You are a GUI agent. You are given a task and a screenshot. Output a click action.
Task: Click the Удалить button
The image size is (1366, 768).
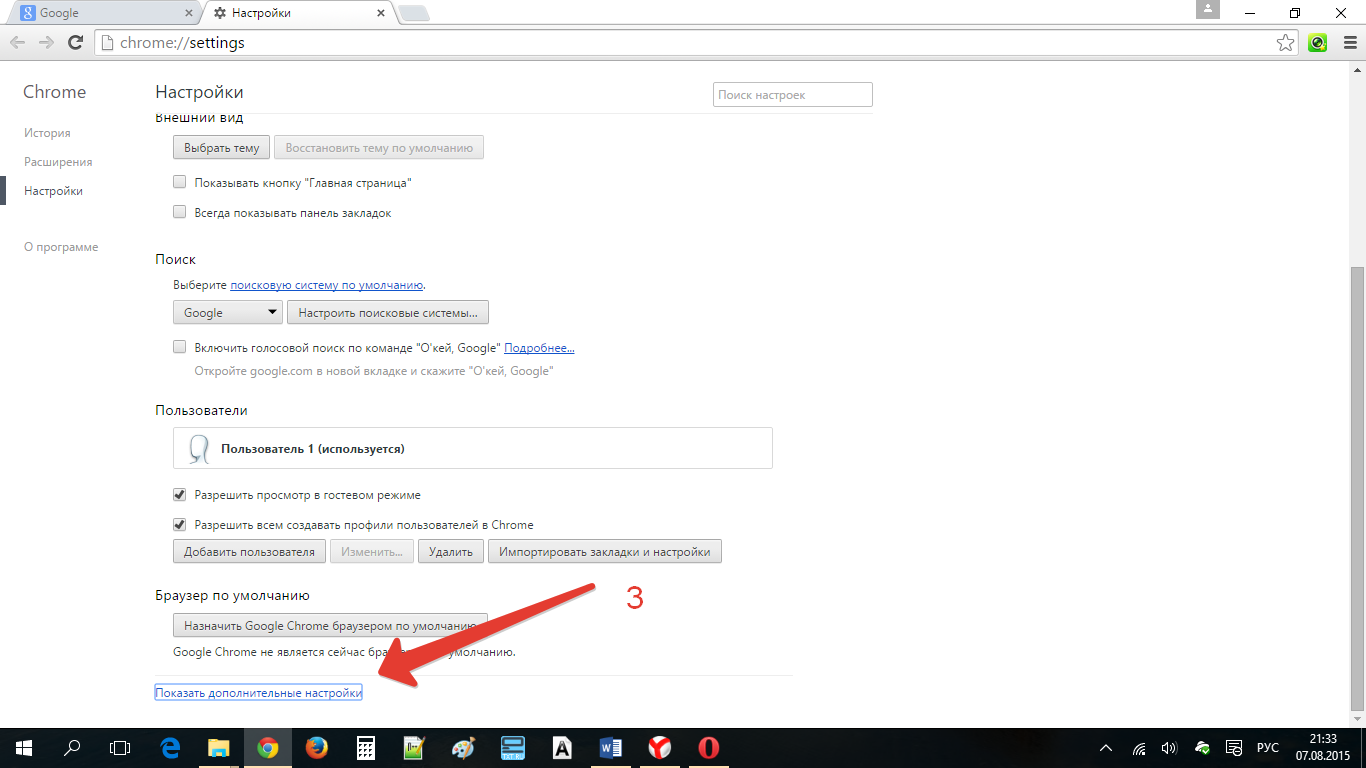tap(451, 551)
